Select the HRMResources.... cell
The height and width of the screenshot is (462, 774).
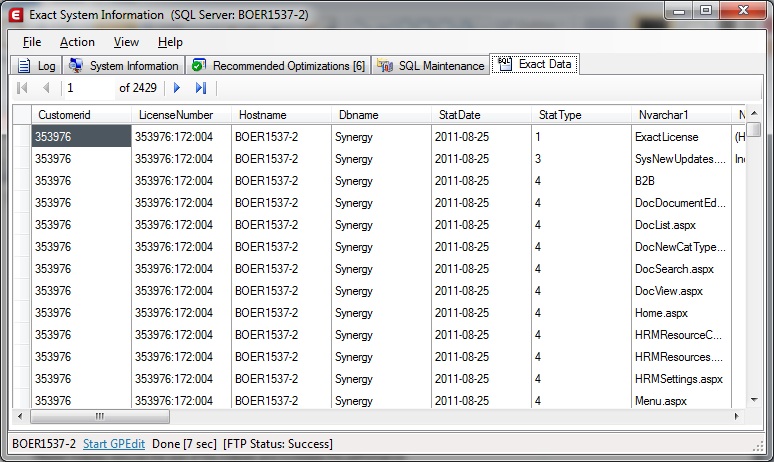[x=682, y=356]
